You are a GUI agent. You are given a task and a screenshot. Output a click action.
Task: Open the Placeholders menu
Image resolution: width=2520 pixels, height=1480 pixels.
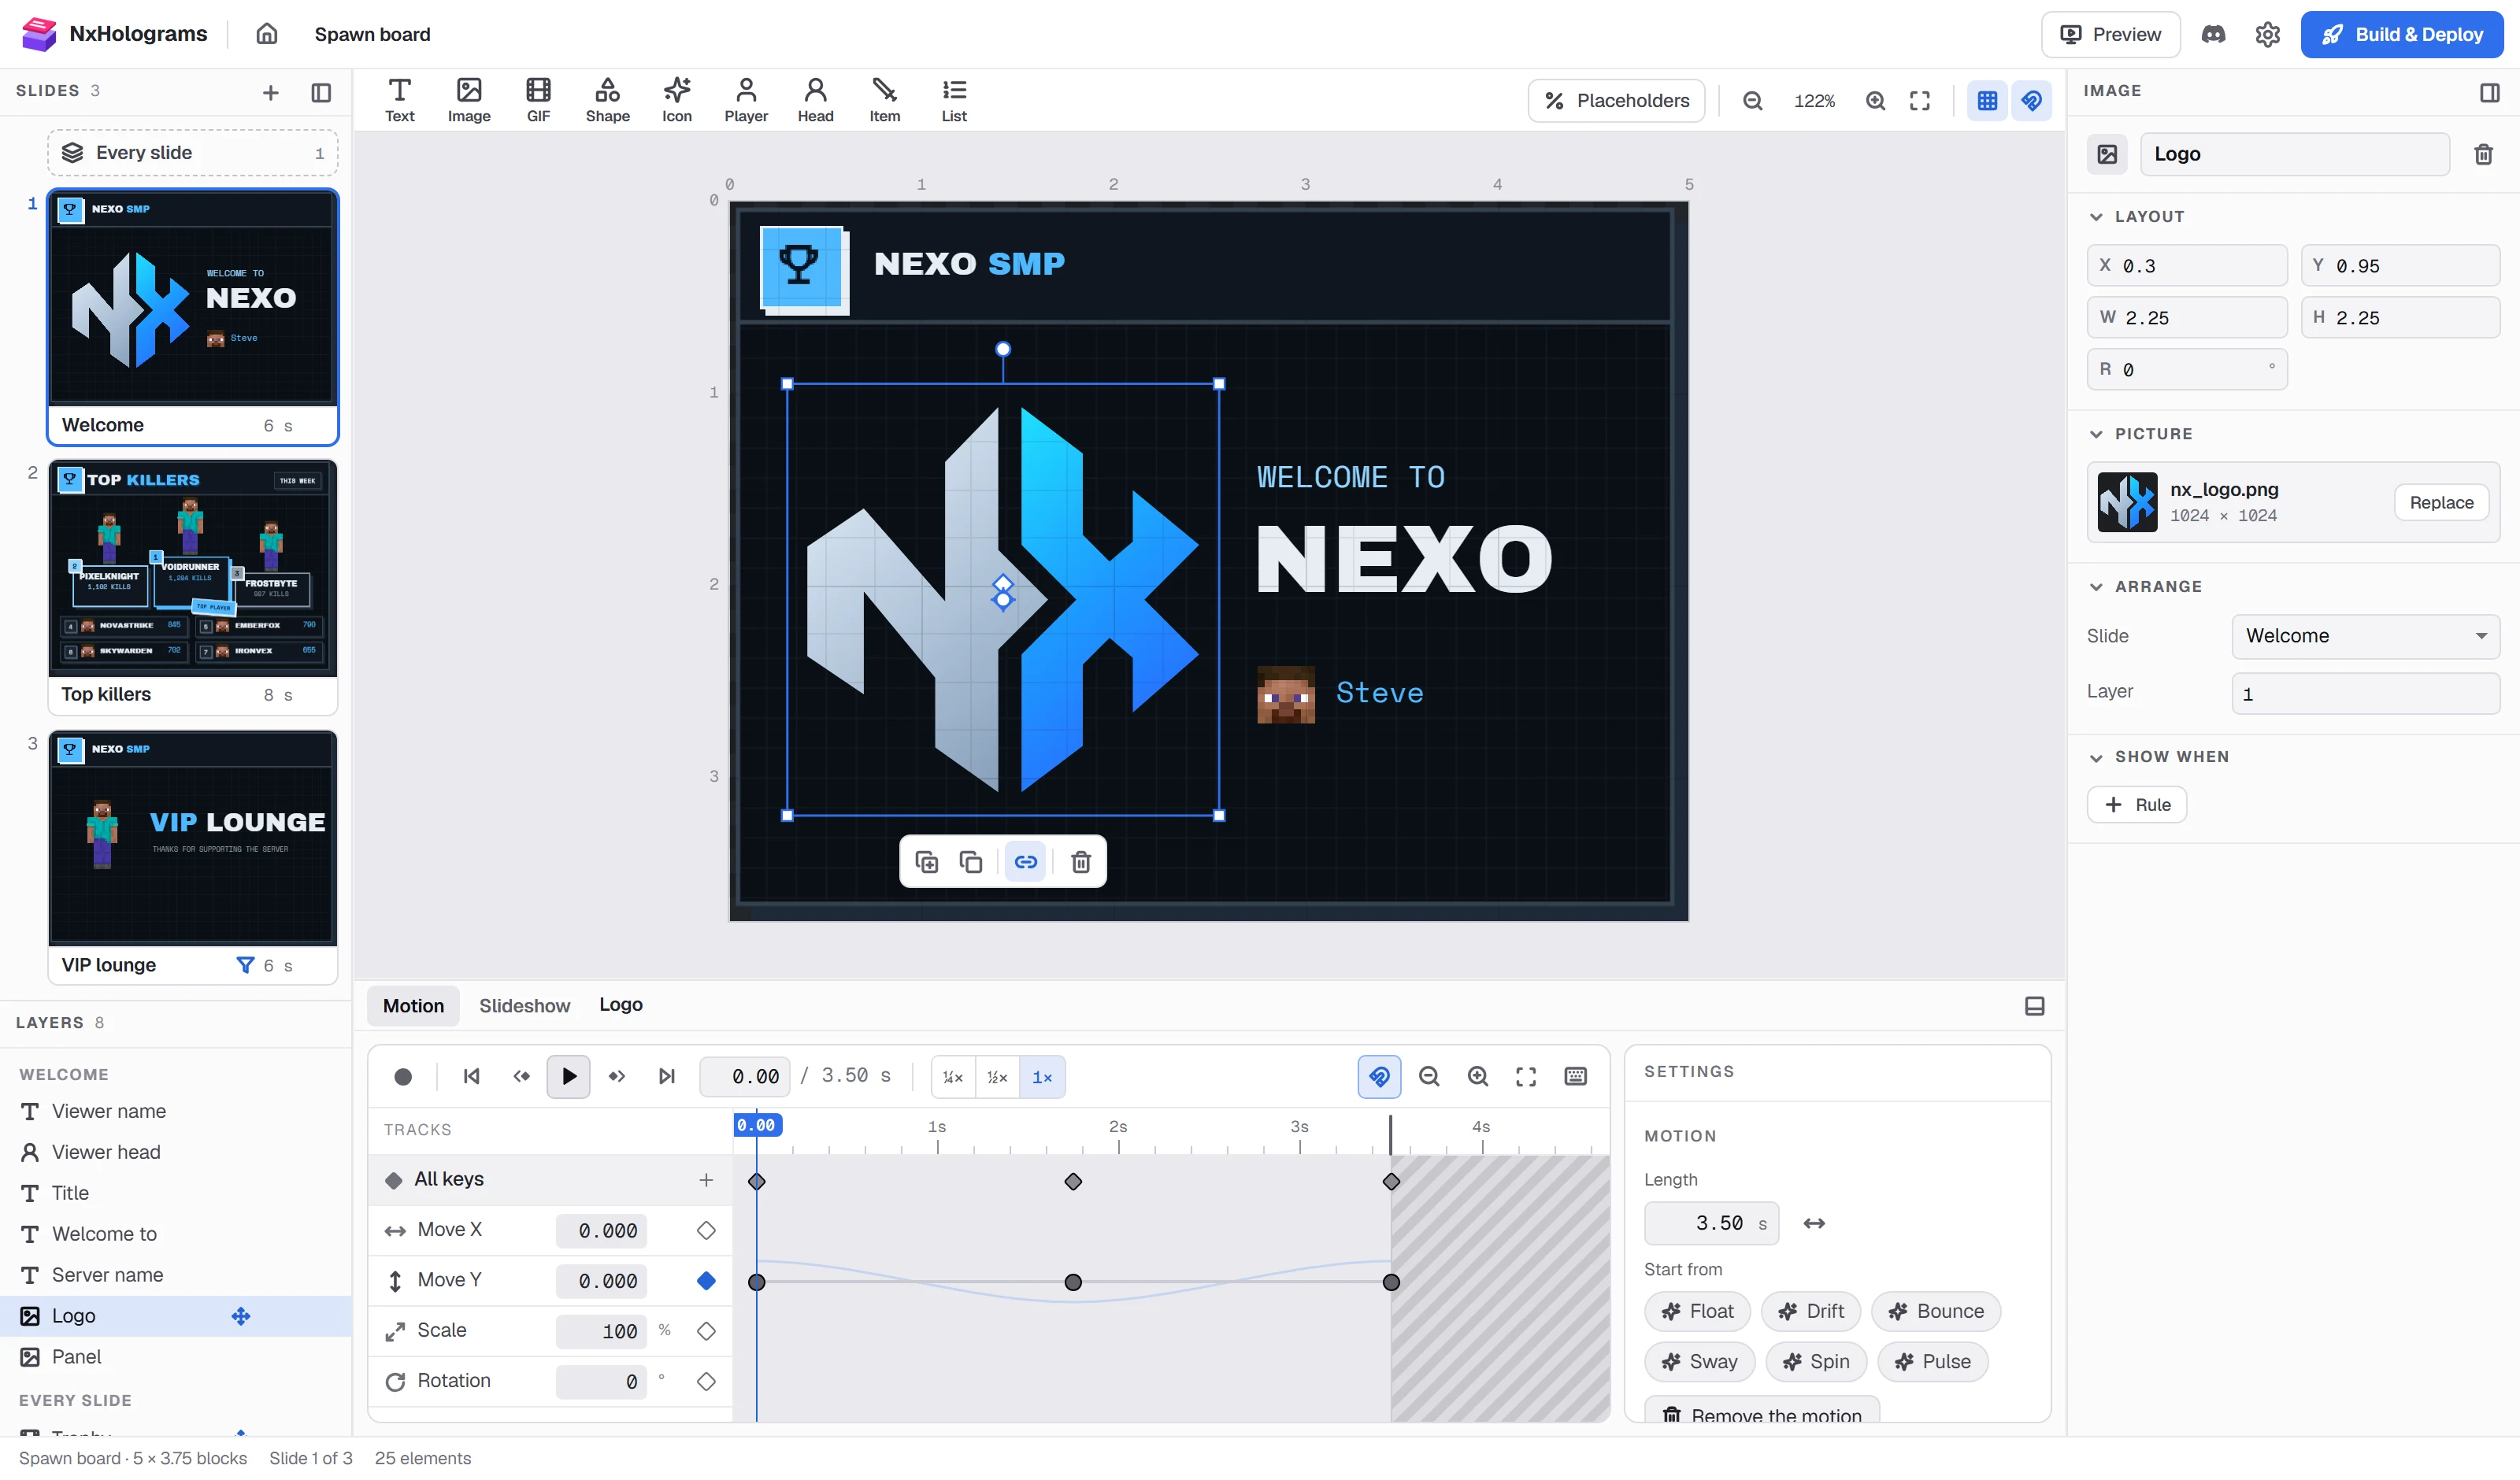click(1616, 100)
